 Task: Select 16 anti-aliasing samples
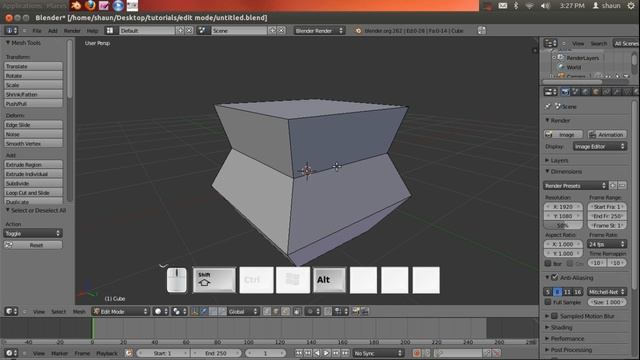coord(578,292)
